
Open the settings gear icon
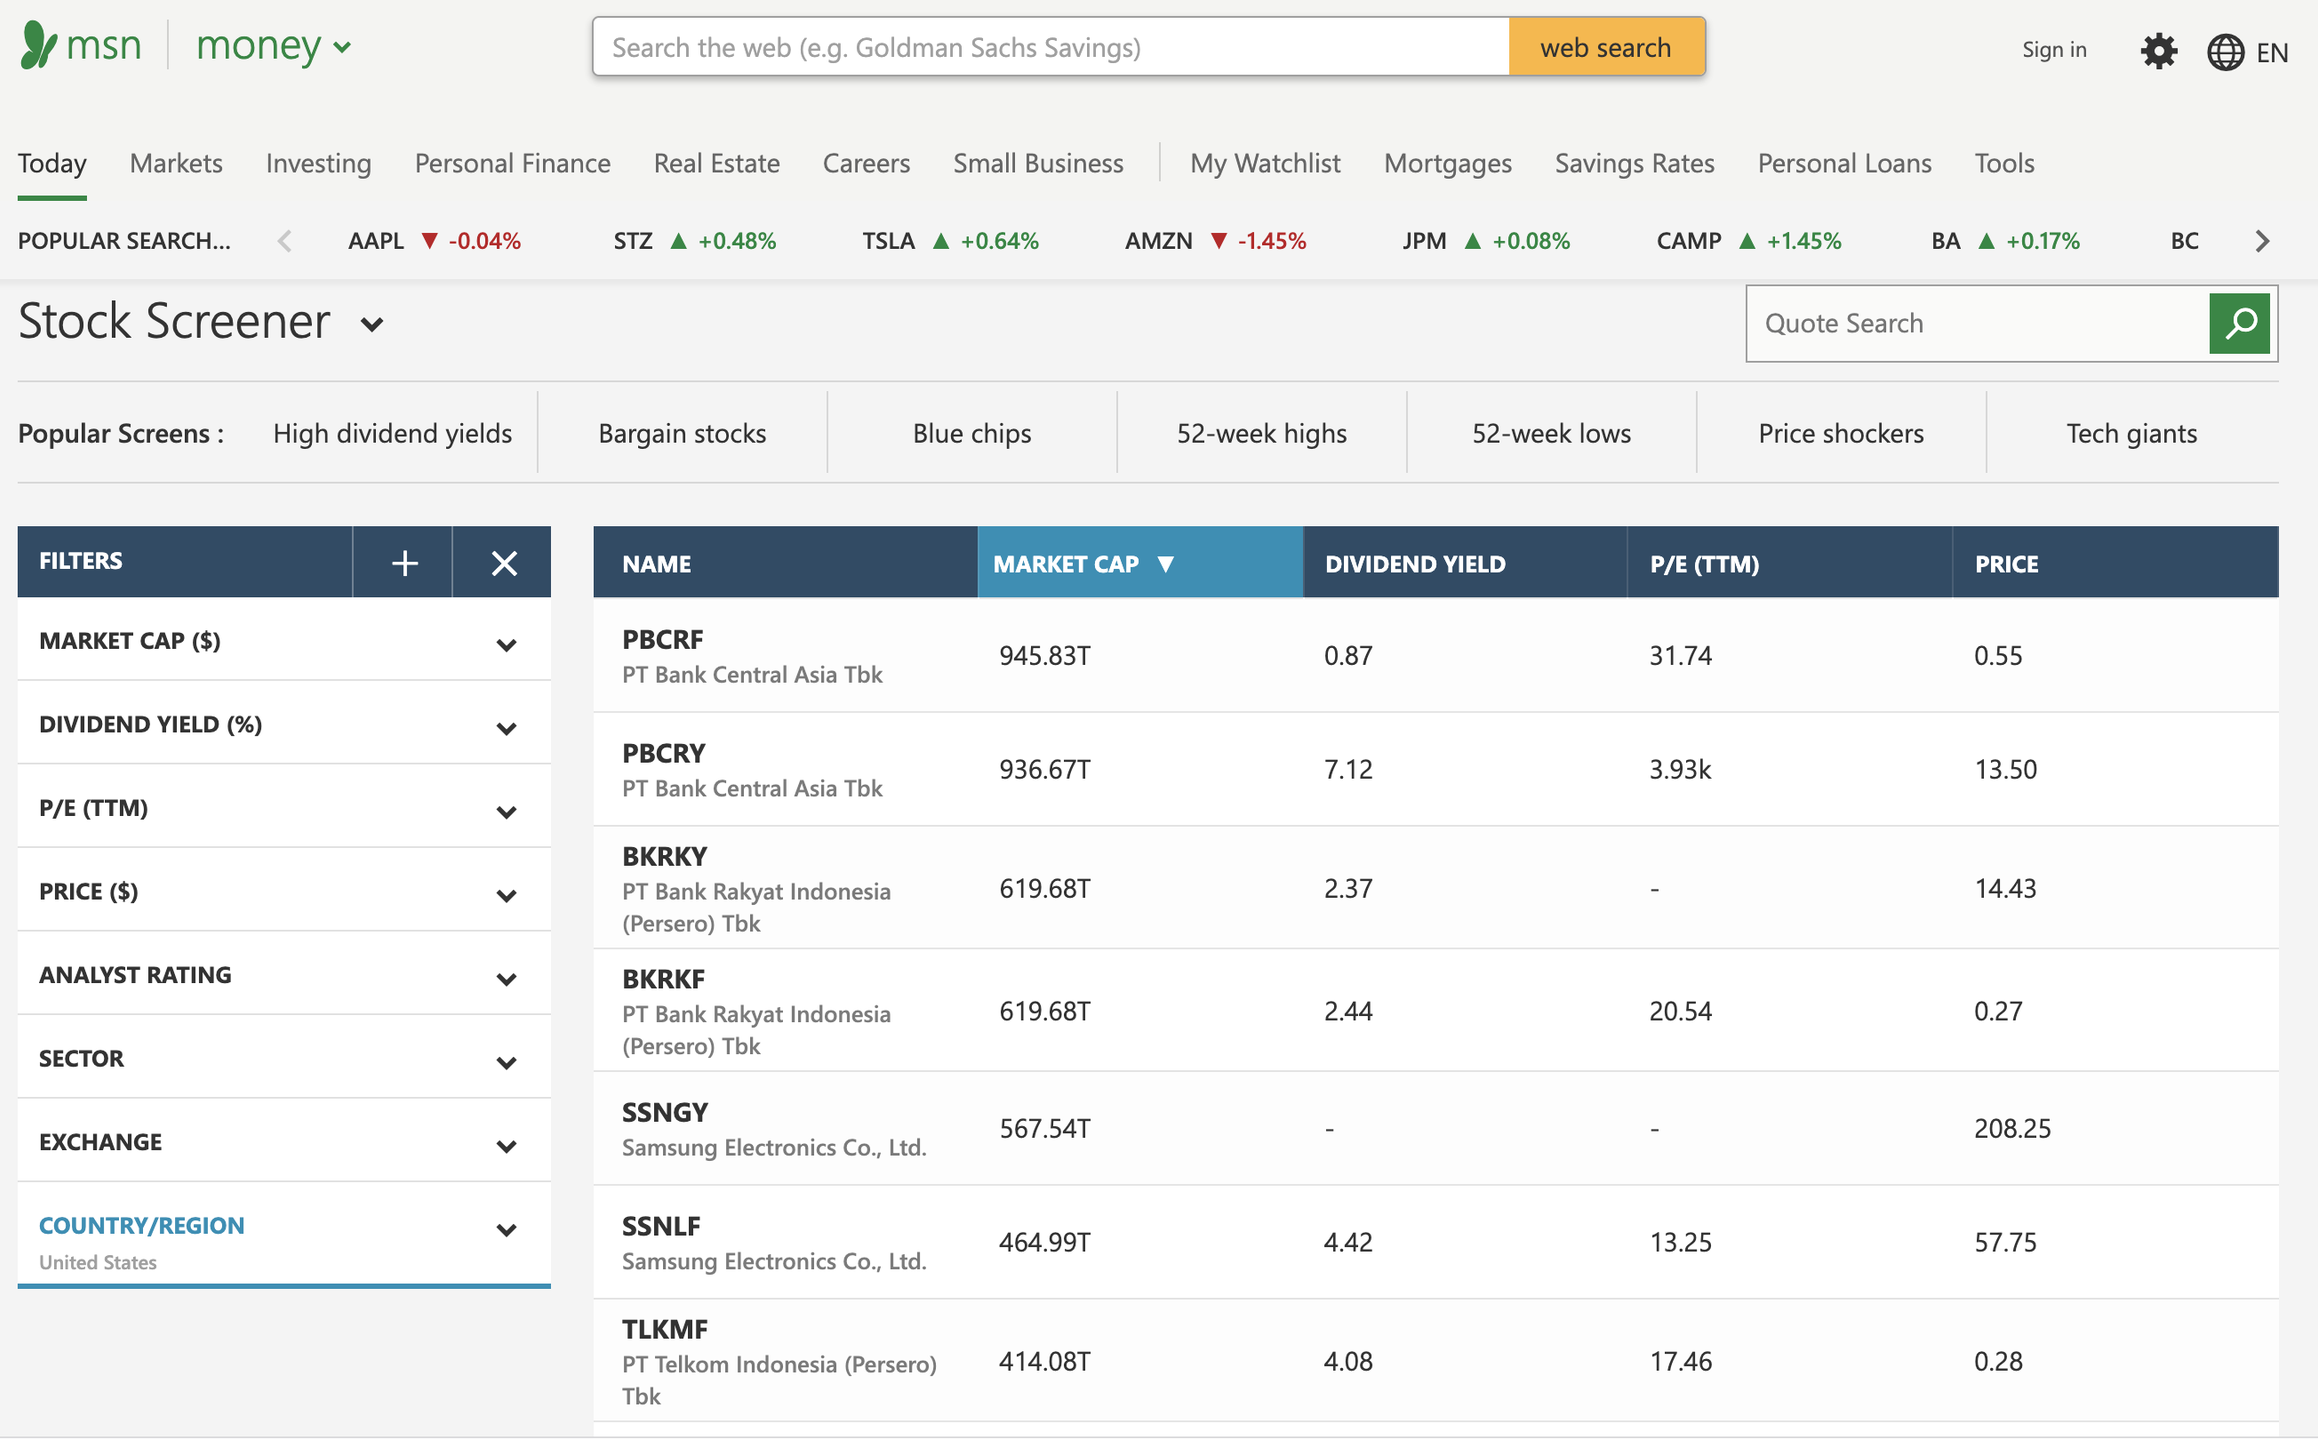coord(2158,50)
